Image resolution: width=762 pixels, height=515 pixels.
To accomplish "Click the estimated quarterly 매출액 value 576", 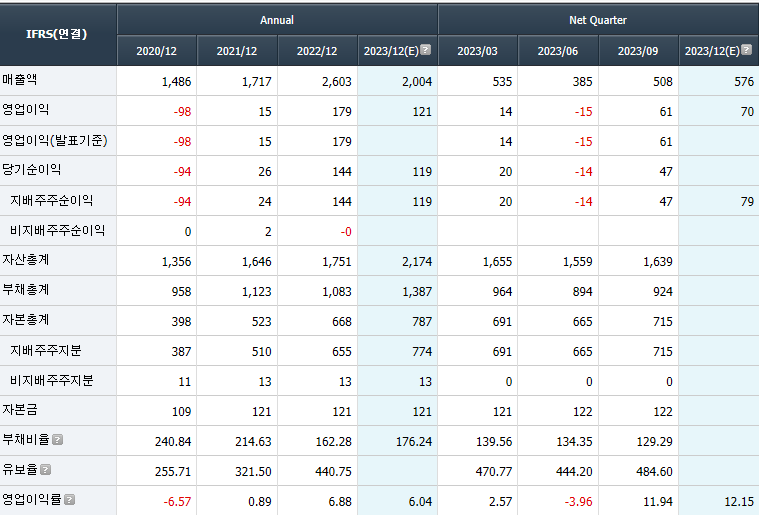I will coord(744,82).
